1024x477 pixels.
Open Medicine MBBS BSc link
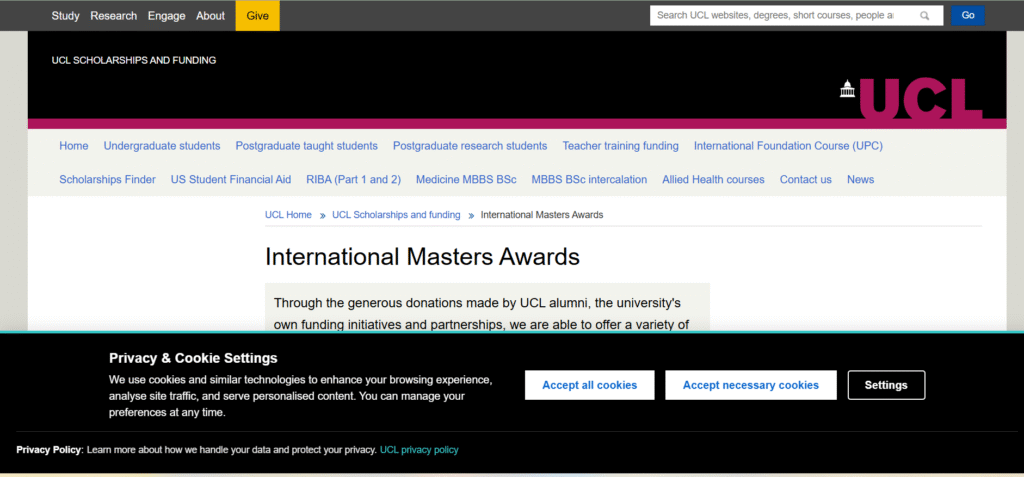click(466, 179)
